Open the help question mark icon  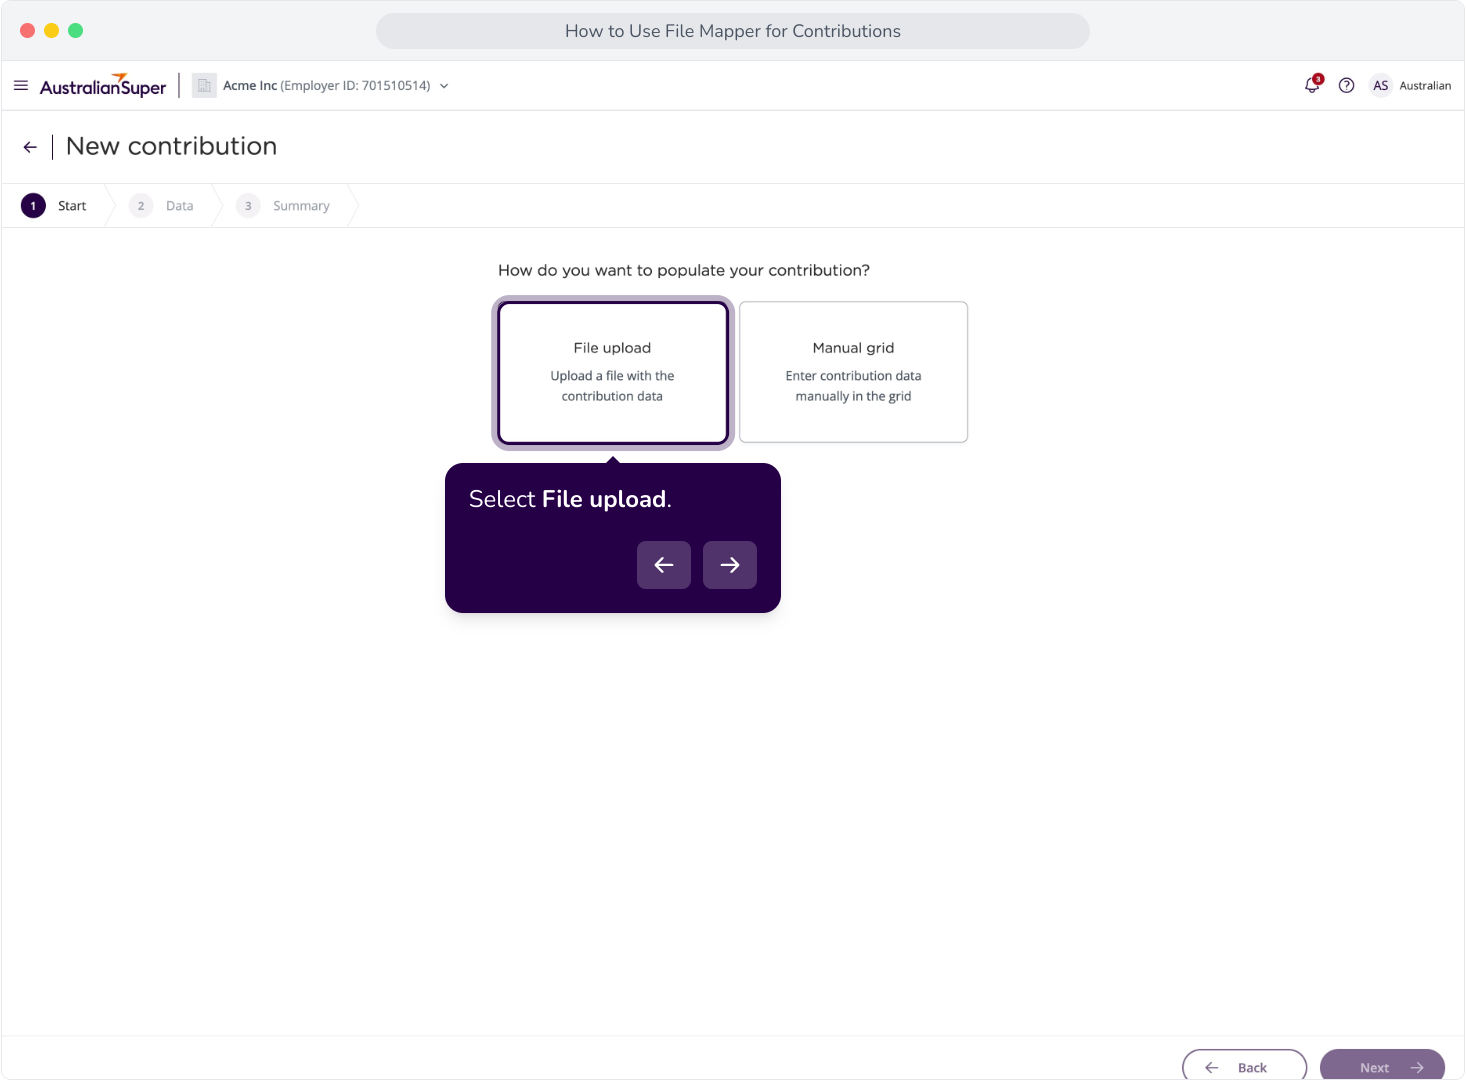click(x=1347, y=86)
